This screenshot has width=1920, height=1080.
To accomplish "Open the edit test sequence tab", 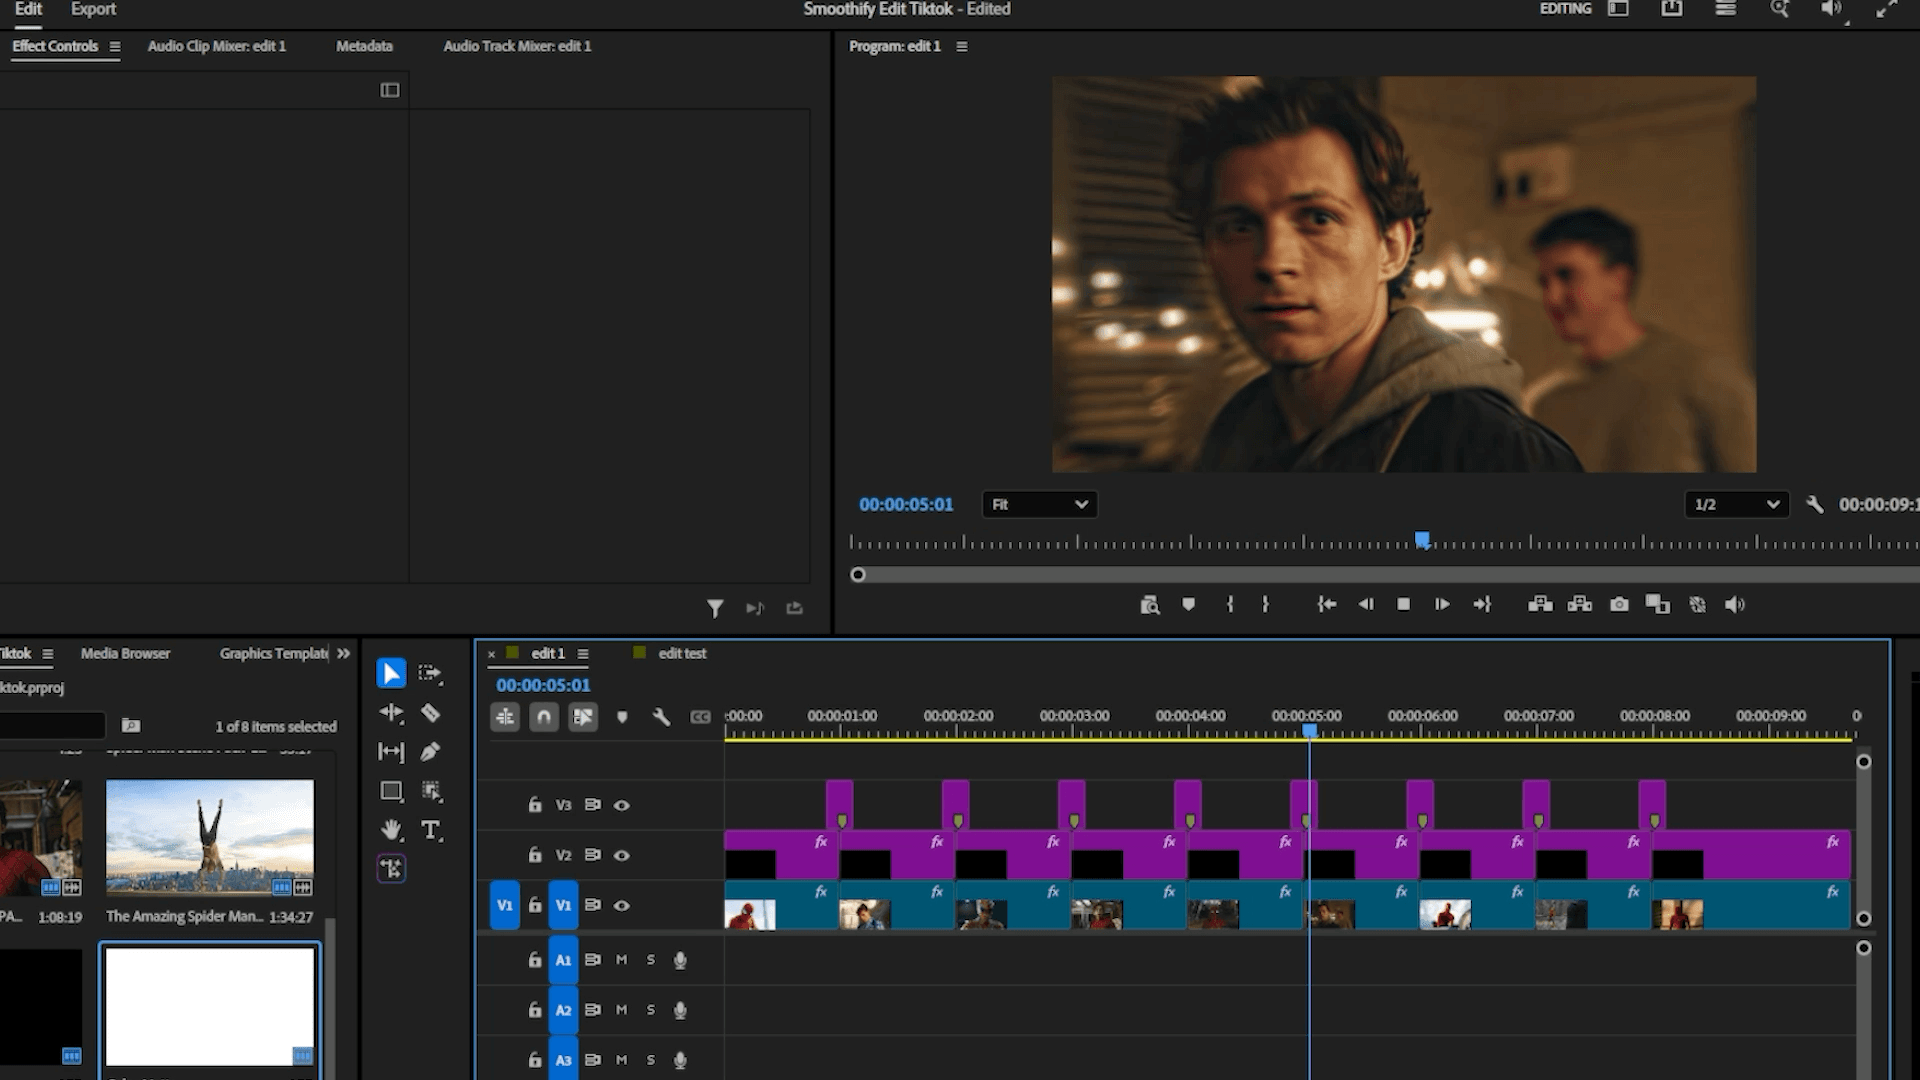I will (682, 653).
